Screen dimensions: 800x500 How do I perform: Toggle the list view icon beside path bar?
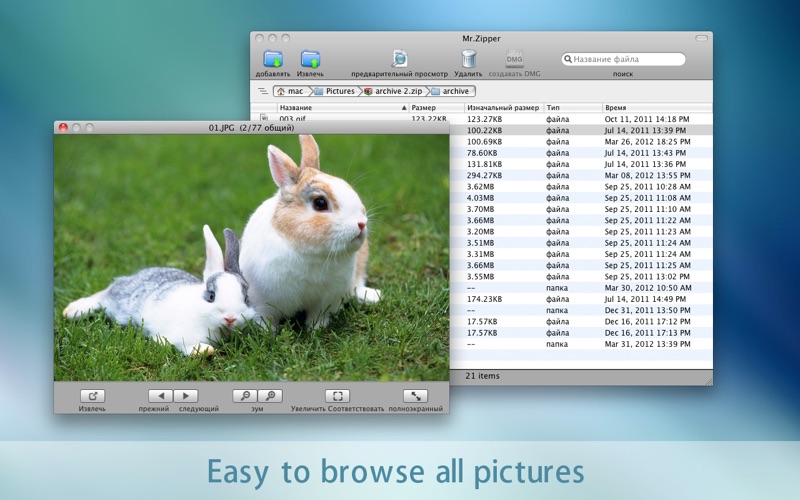point(263,91)
